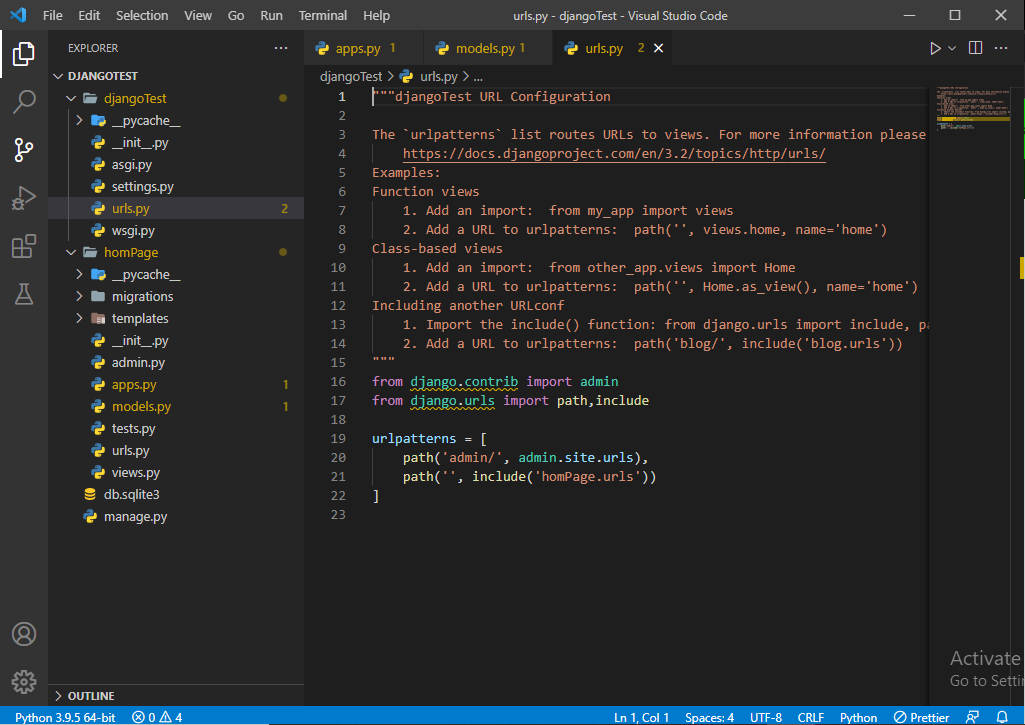Click the Prettier status bar button
Image resolution: width=1025 pixels, height=725 pixels.
click(x=921, y=717)
